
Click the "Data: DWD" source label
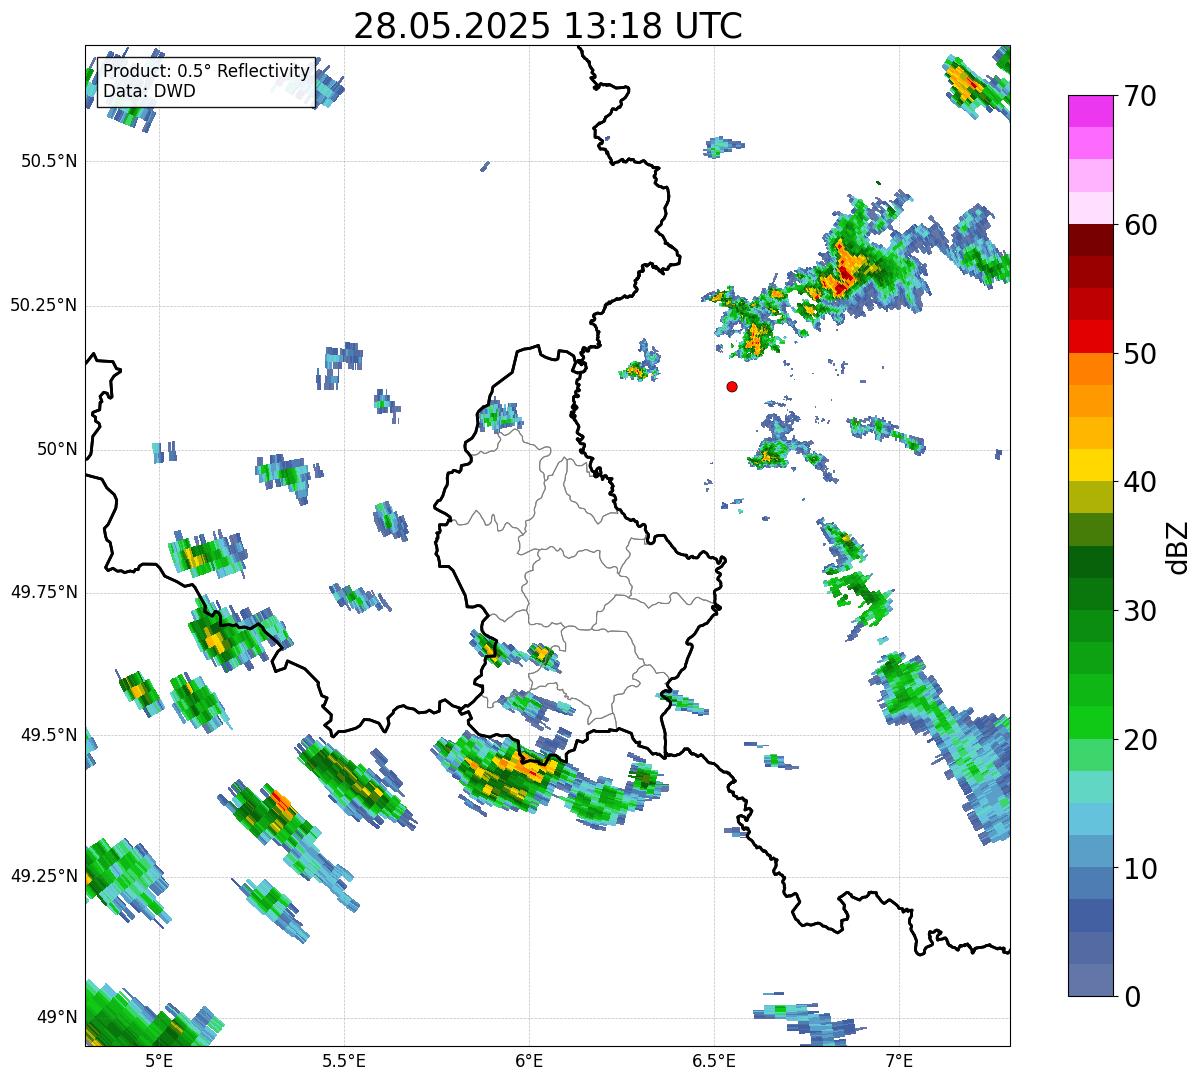[x=149, y=92]
